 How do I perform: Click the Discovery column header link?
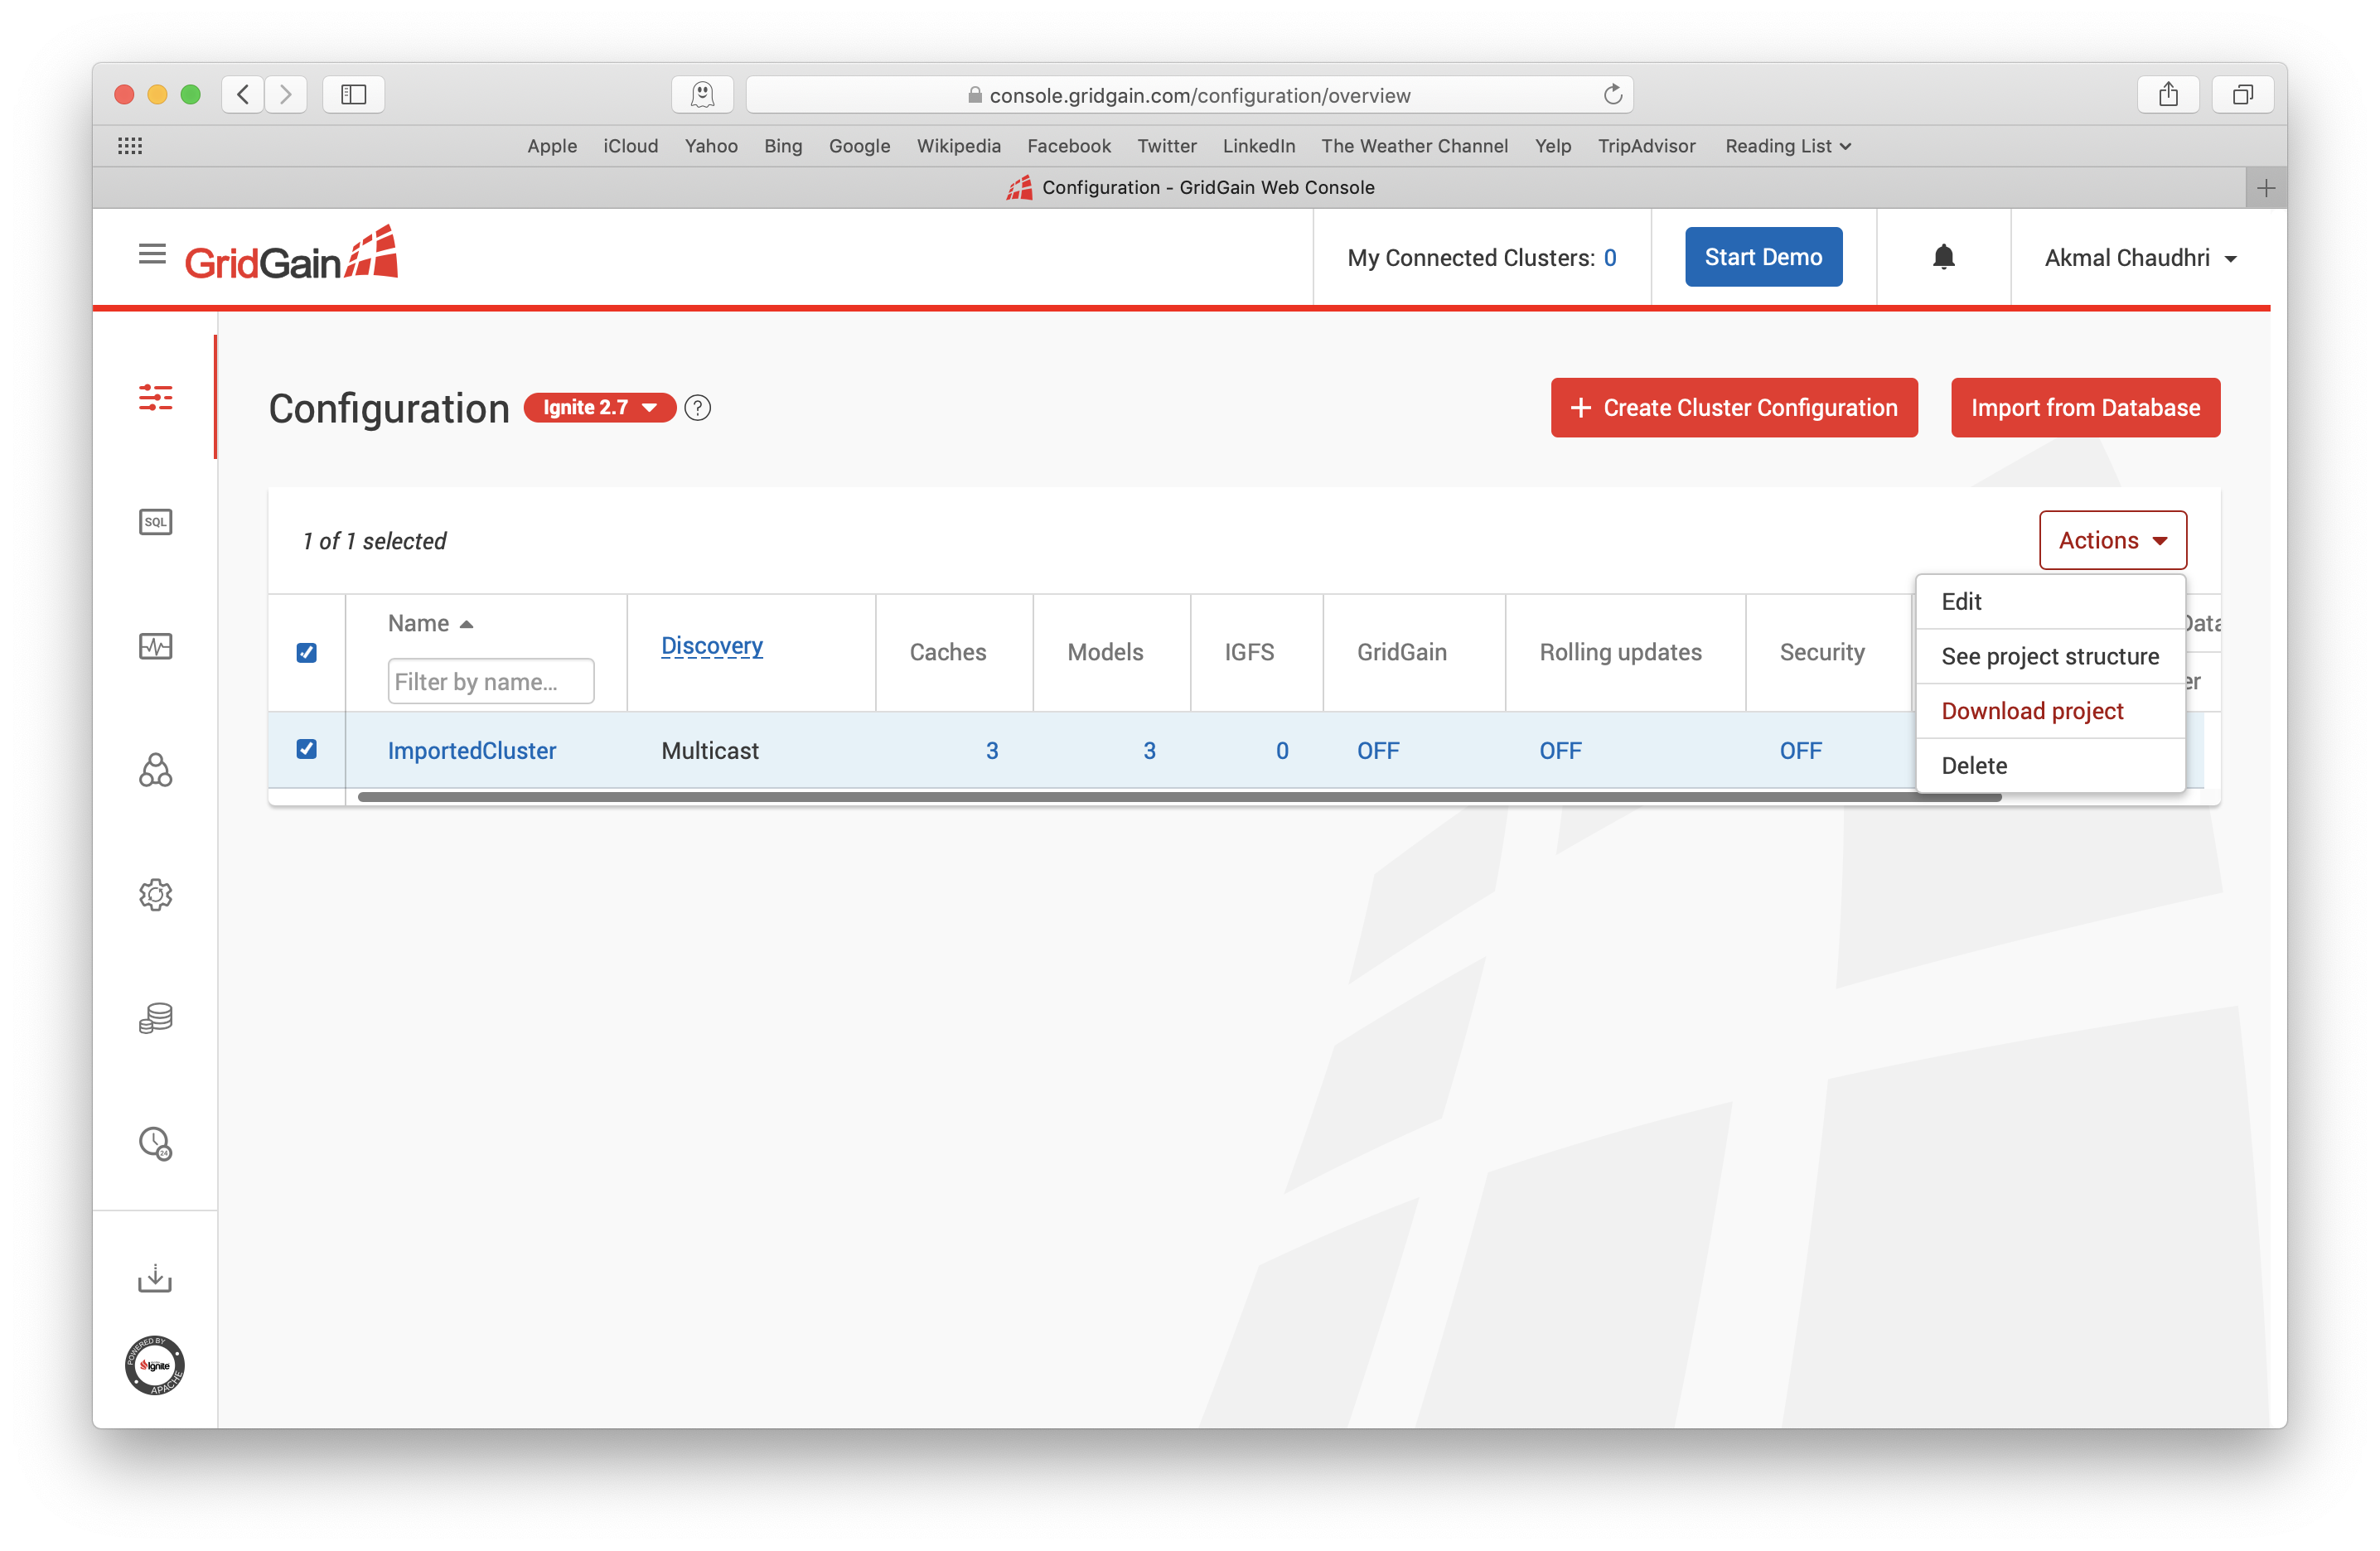[x=713, y=645]
